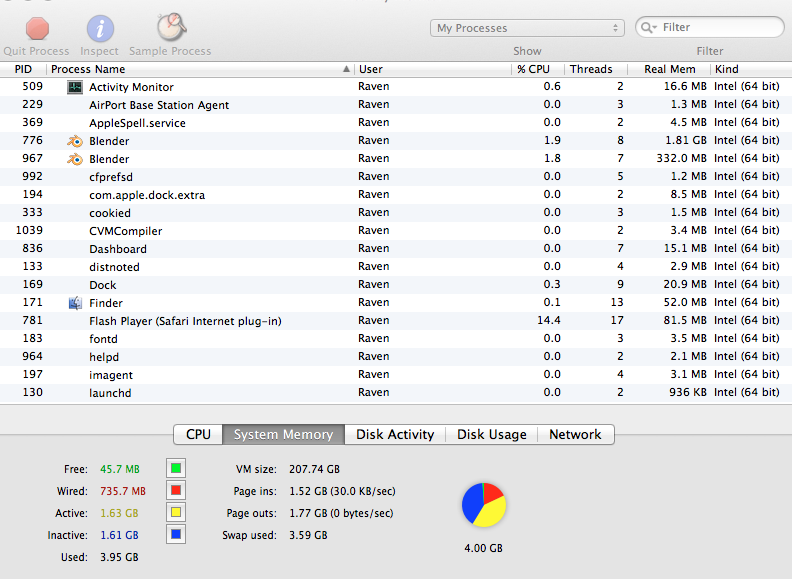Open the Disk Activity tab
The image size is (792, 579).
click(x=395, y=435)
